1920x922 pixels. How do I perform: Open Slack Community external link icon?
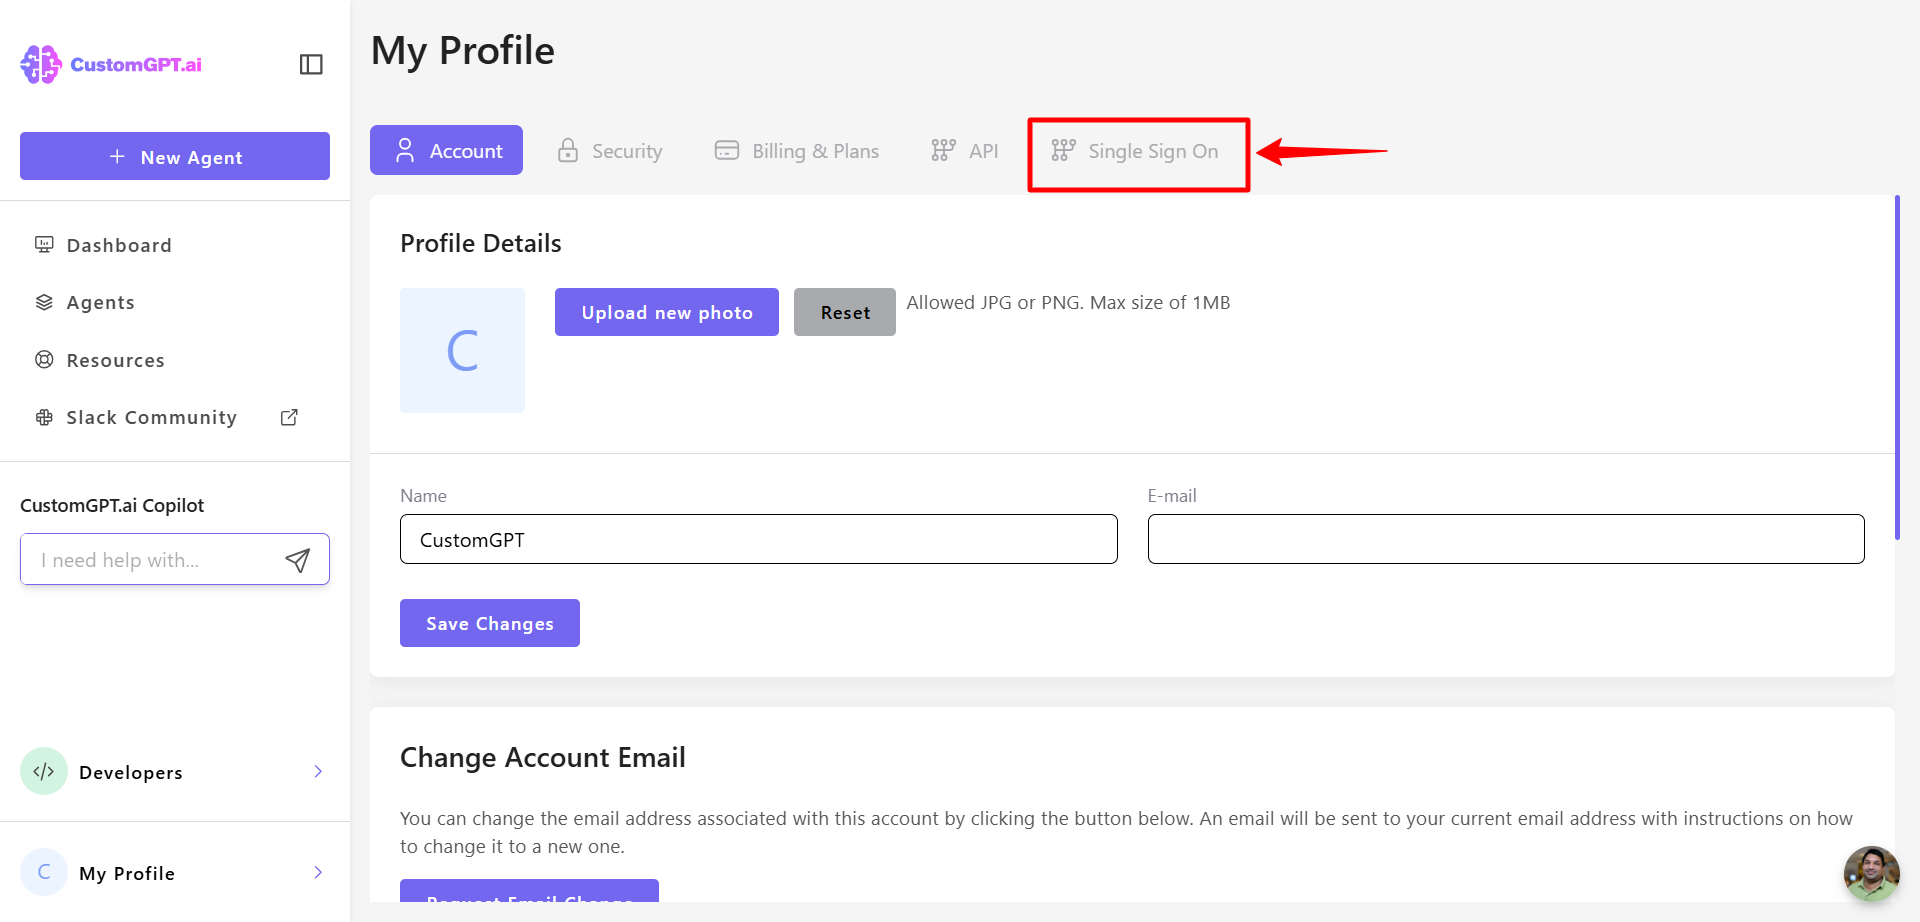(x=289, y=417)
